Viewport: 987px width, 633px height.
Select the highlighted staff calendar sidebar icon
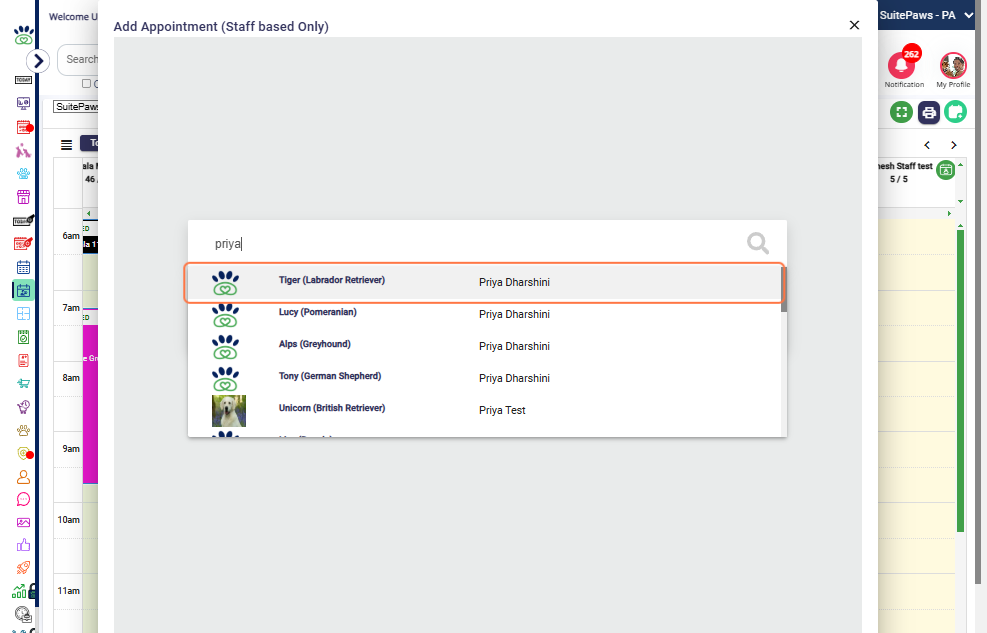click(x=23, y=290)
